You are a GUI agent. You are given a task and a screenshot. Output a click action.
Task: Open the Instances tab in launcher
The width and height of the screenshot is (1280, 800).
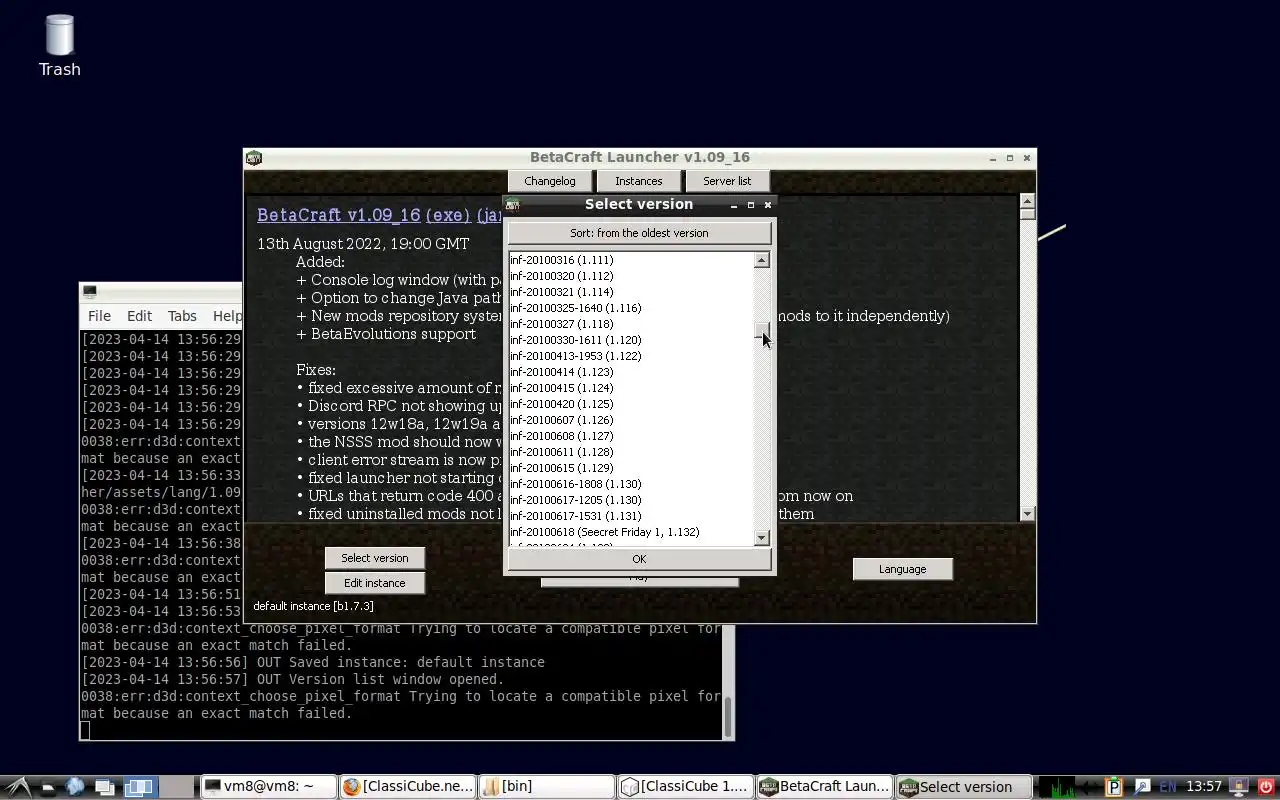click(x=639, y=181)
